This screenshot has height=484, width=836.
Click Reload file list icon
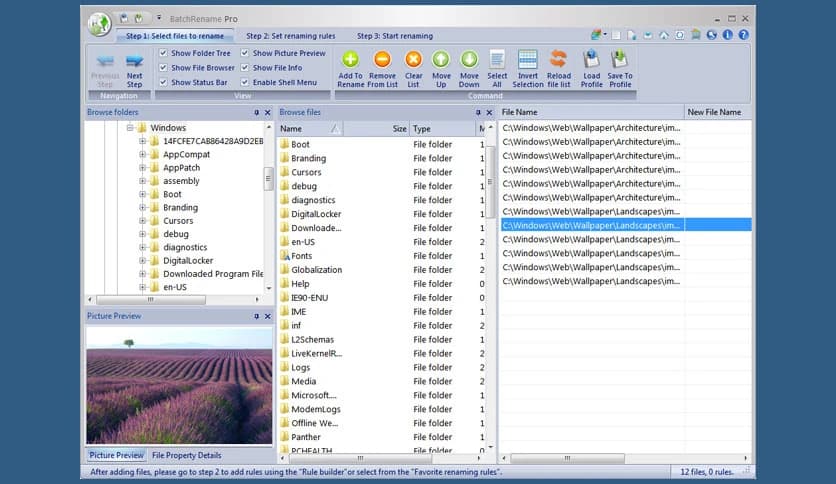point(558,59)
